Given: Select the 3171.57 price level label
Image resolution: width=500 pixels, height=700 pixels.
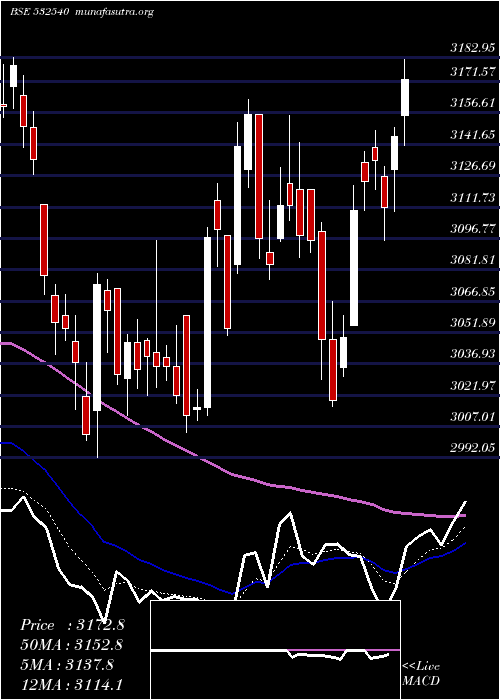Looking at the screenshot, I should coord(473,71).
